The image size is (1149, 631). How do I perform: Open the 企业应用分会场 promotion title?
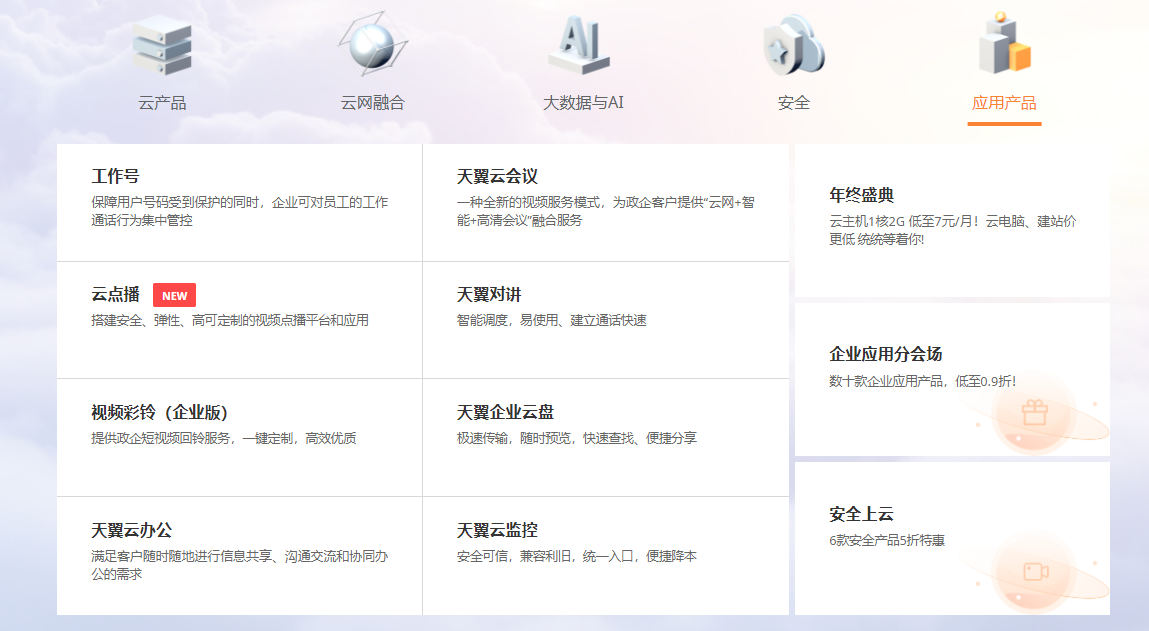886,355
